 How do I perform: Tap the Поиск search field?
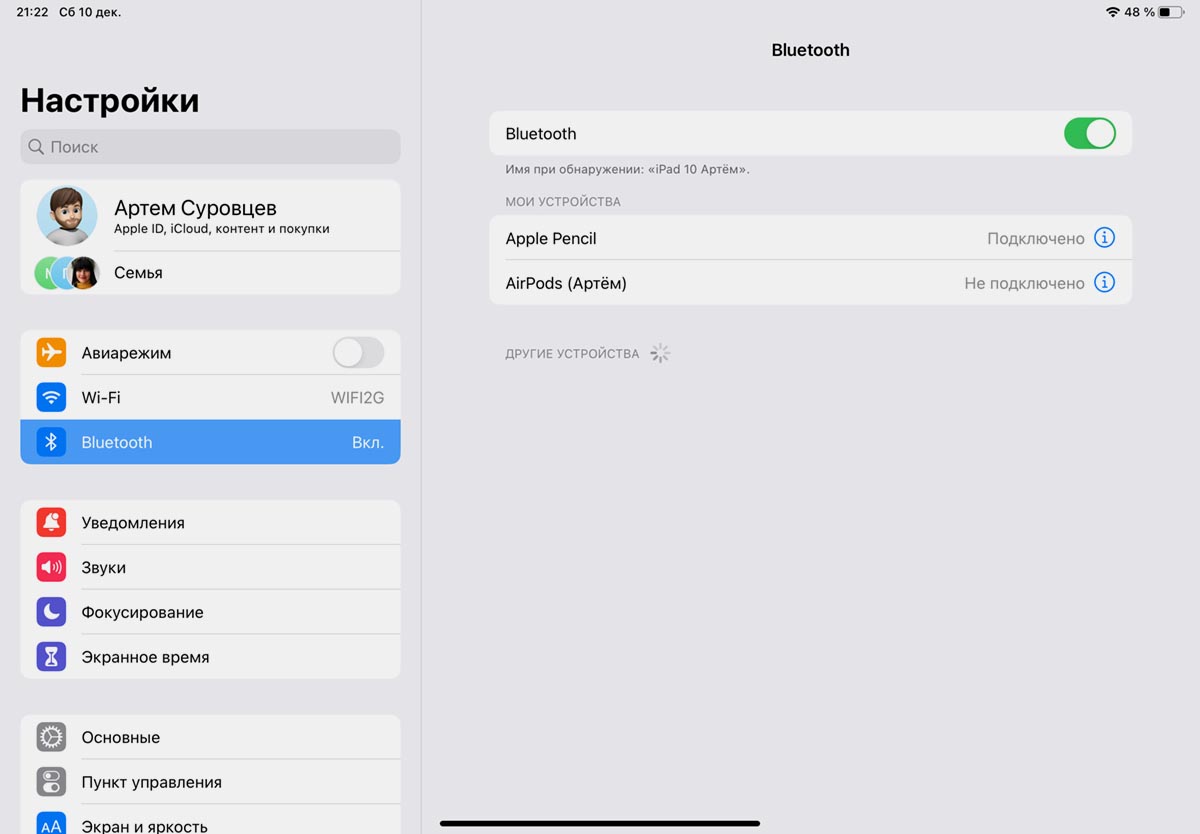[210, 147]
